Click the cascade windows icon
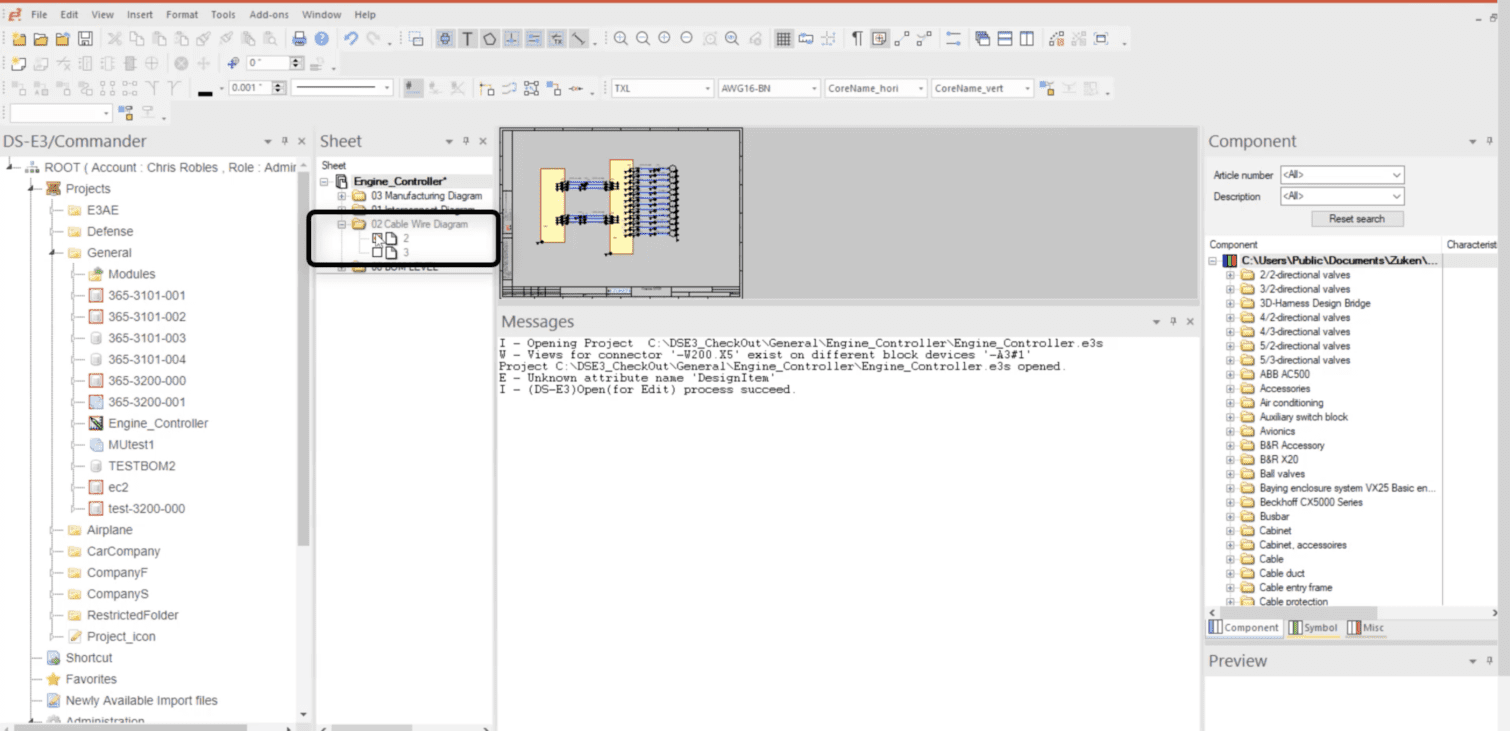 coord(982,39)
